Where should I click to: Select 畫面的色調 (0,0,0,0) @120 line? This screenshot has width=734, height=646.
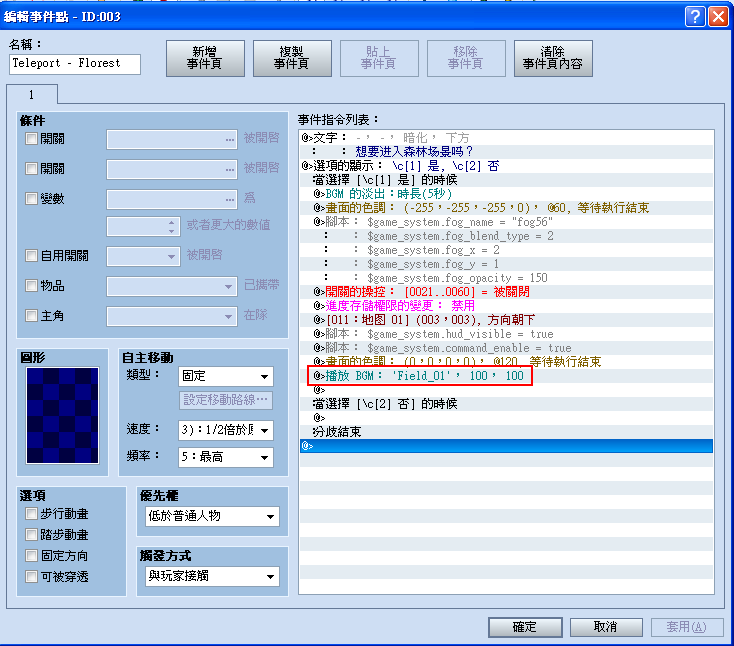pos(506,361)
